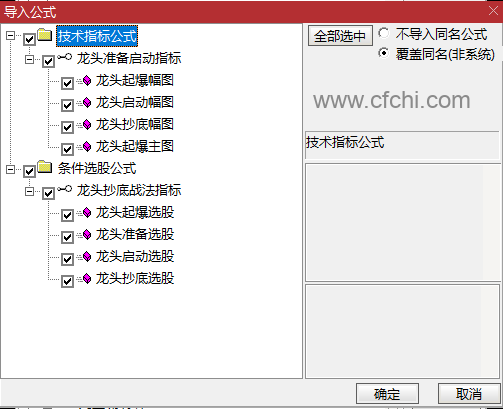
Task: Collapse the 龙头准备启动指标 tree node
Action: click(30, 60)
